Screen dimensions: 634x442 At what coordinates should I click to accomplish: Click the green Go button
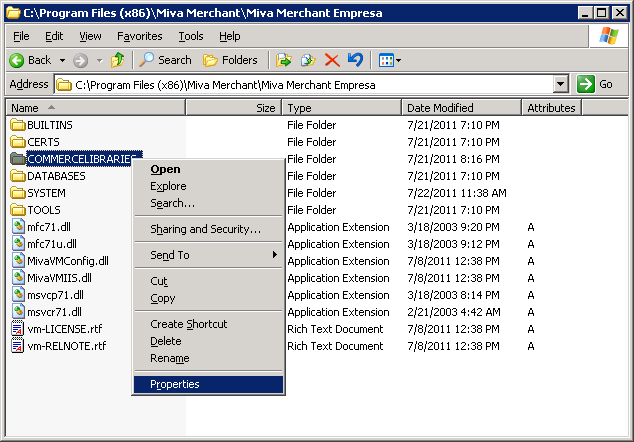pos(596,84)
